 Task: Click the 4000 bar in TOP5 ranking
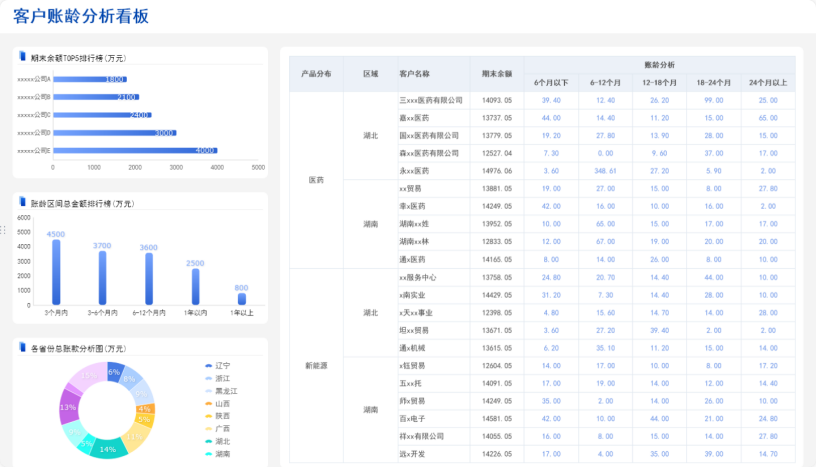[x=135, y=150]
